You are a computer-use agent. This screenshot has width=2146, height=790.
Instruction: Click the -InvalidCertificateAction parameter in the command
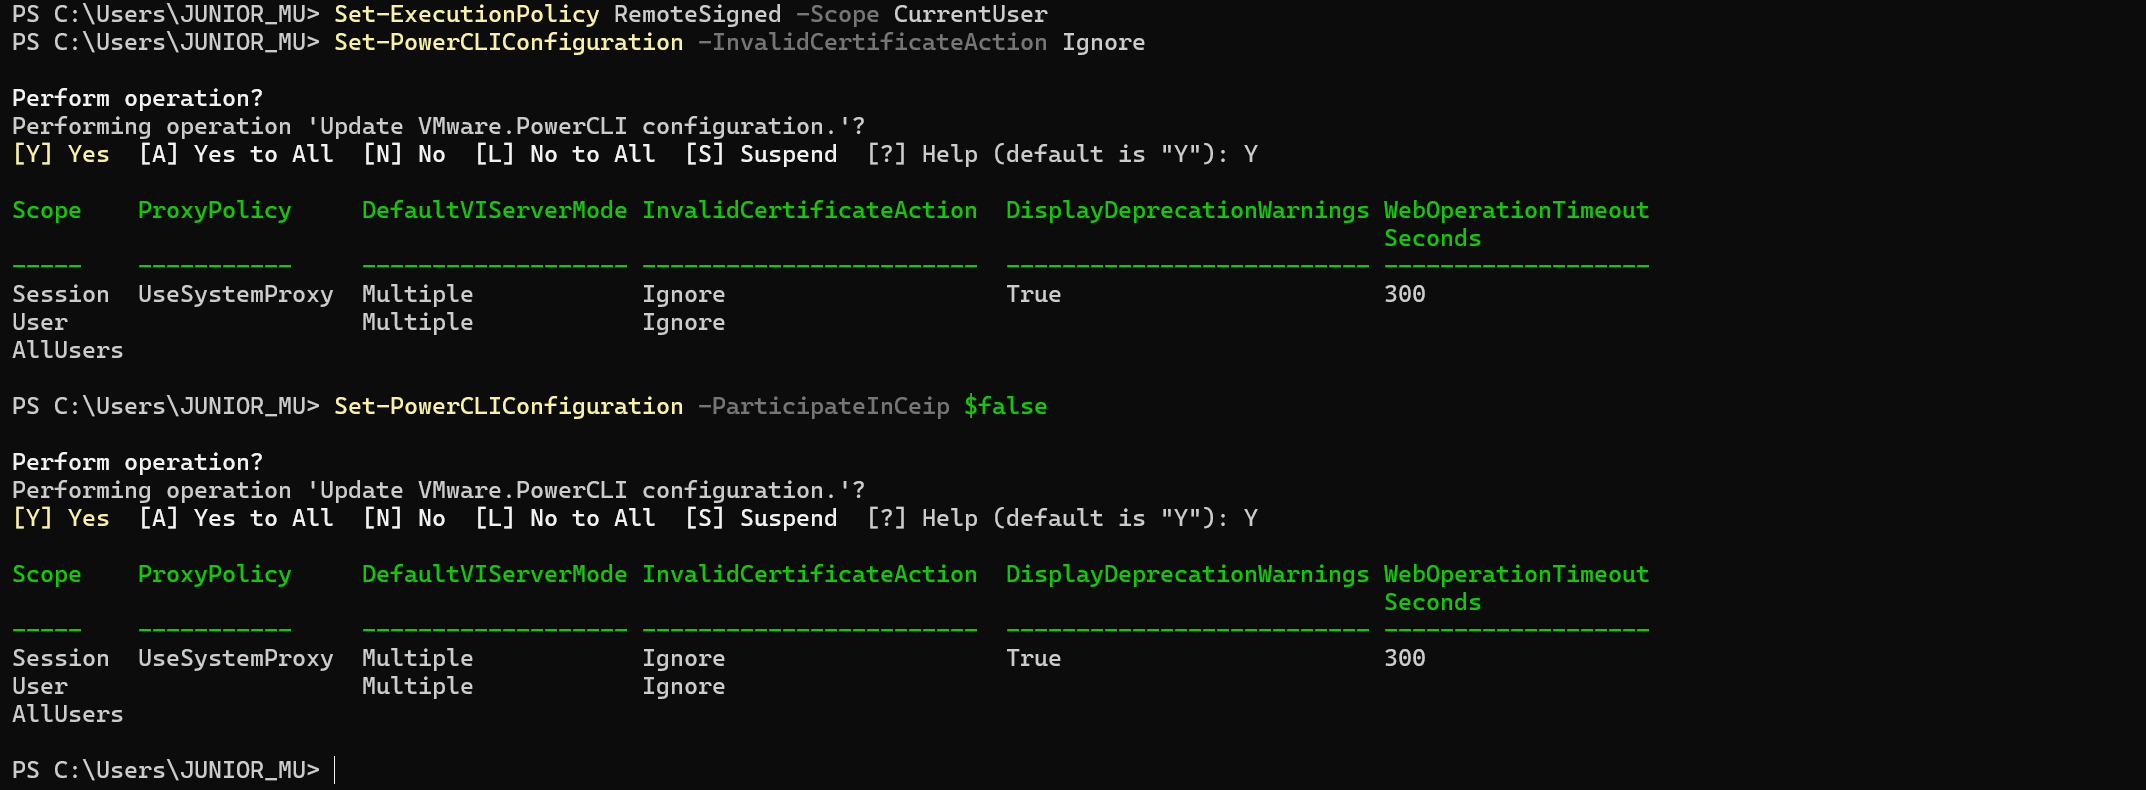point(872,43)
